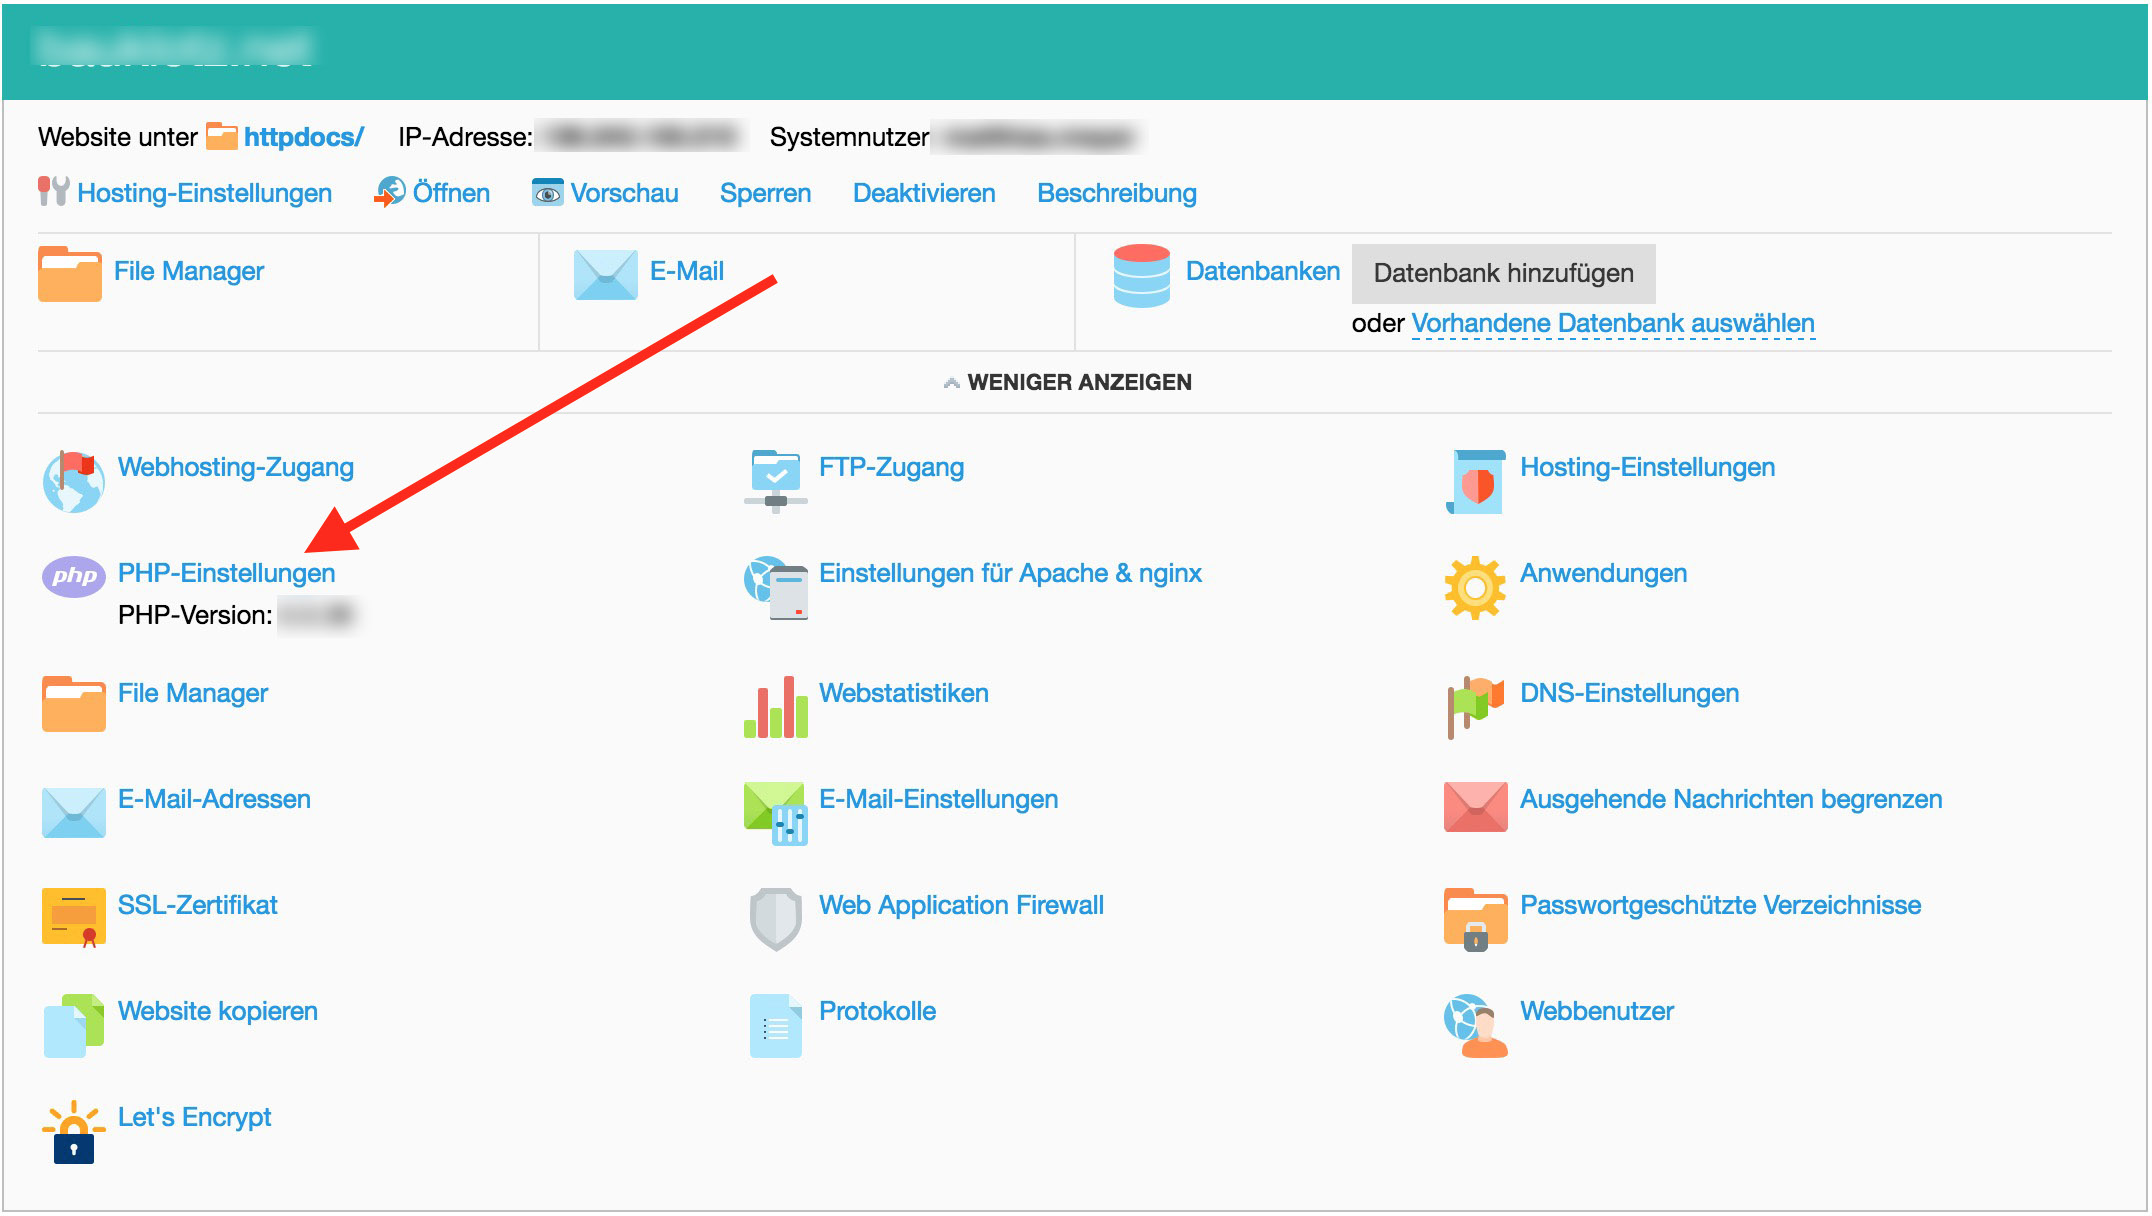
Task: Click the httpdocs folder icon
Action: click(x=222, y=136)
